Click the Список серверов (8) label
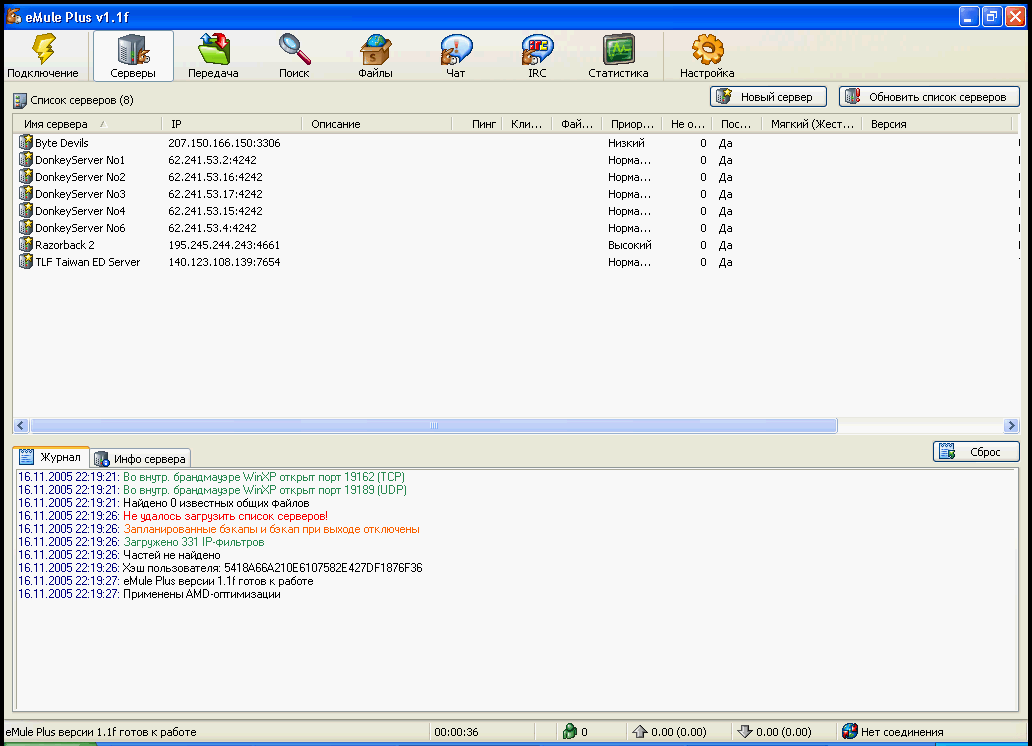The image size is (1032, 746). point(82,100)
